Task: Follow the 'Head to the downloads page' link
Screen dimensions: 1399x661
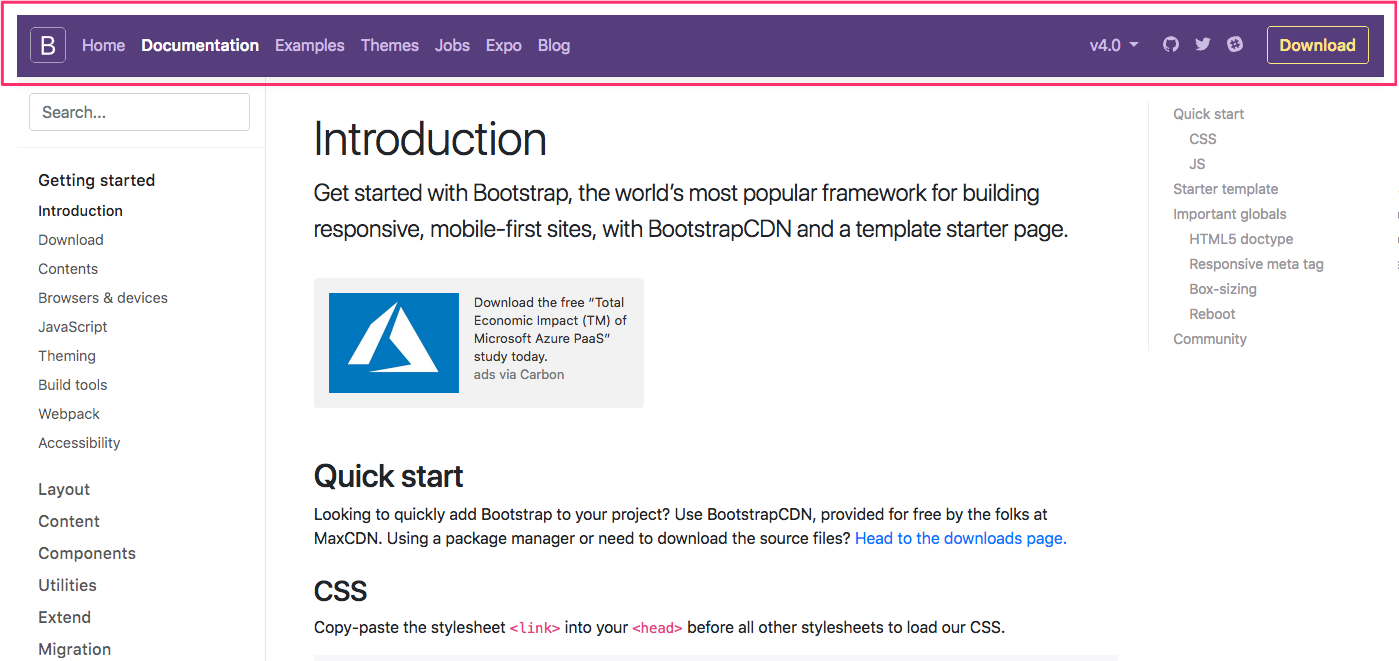Action: (x=960, y=538)
